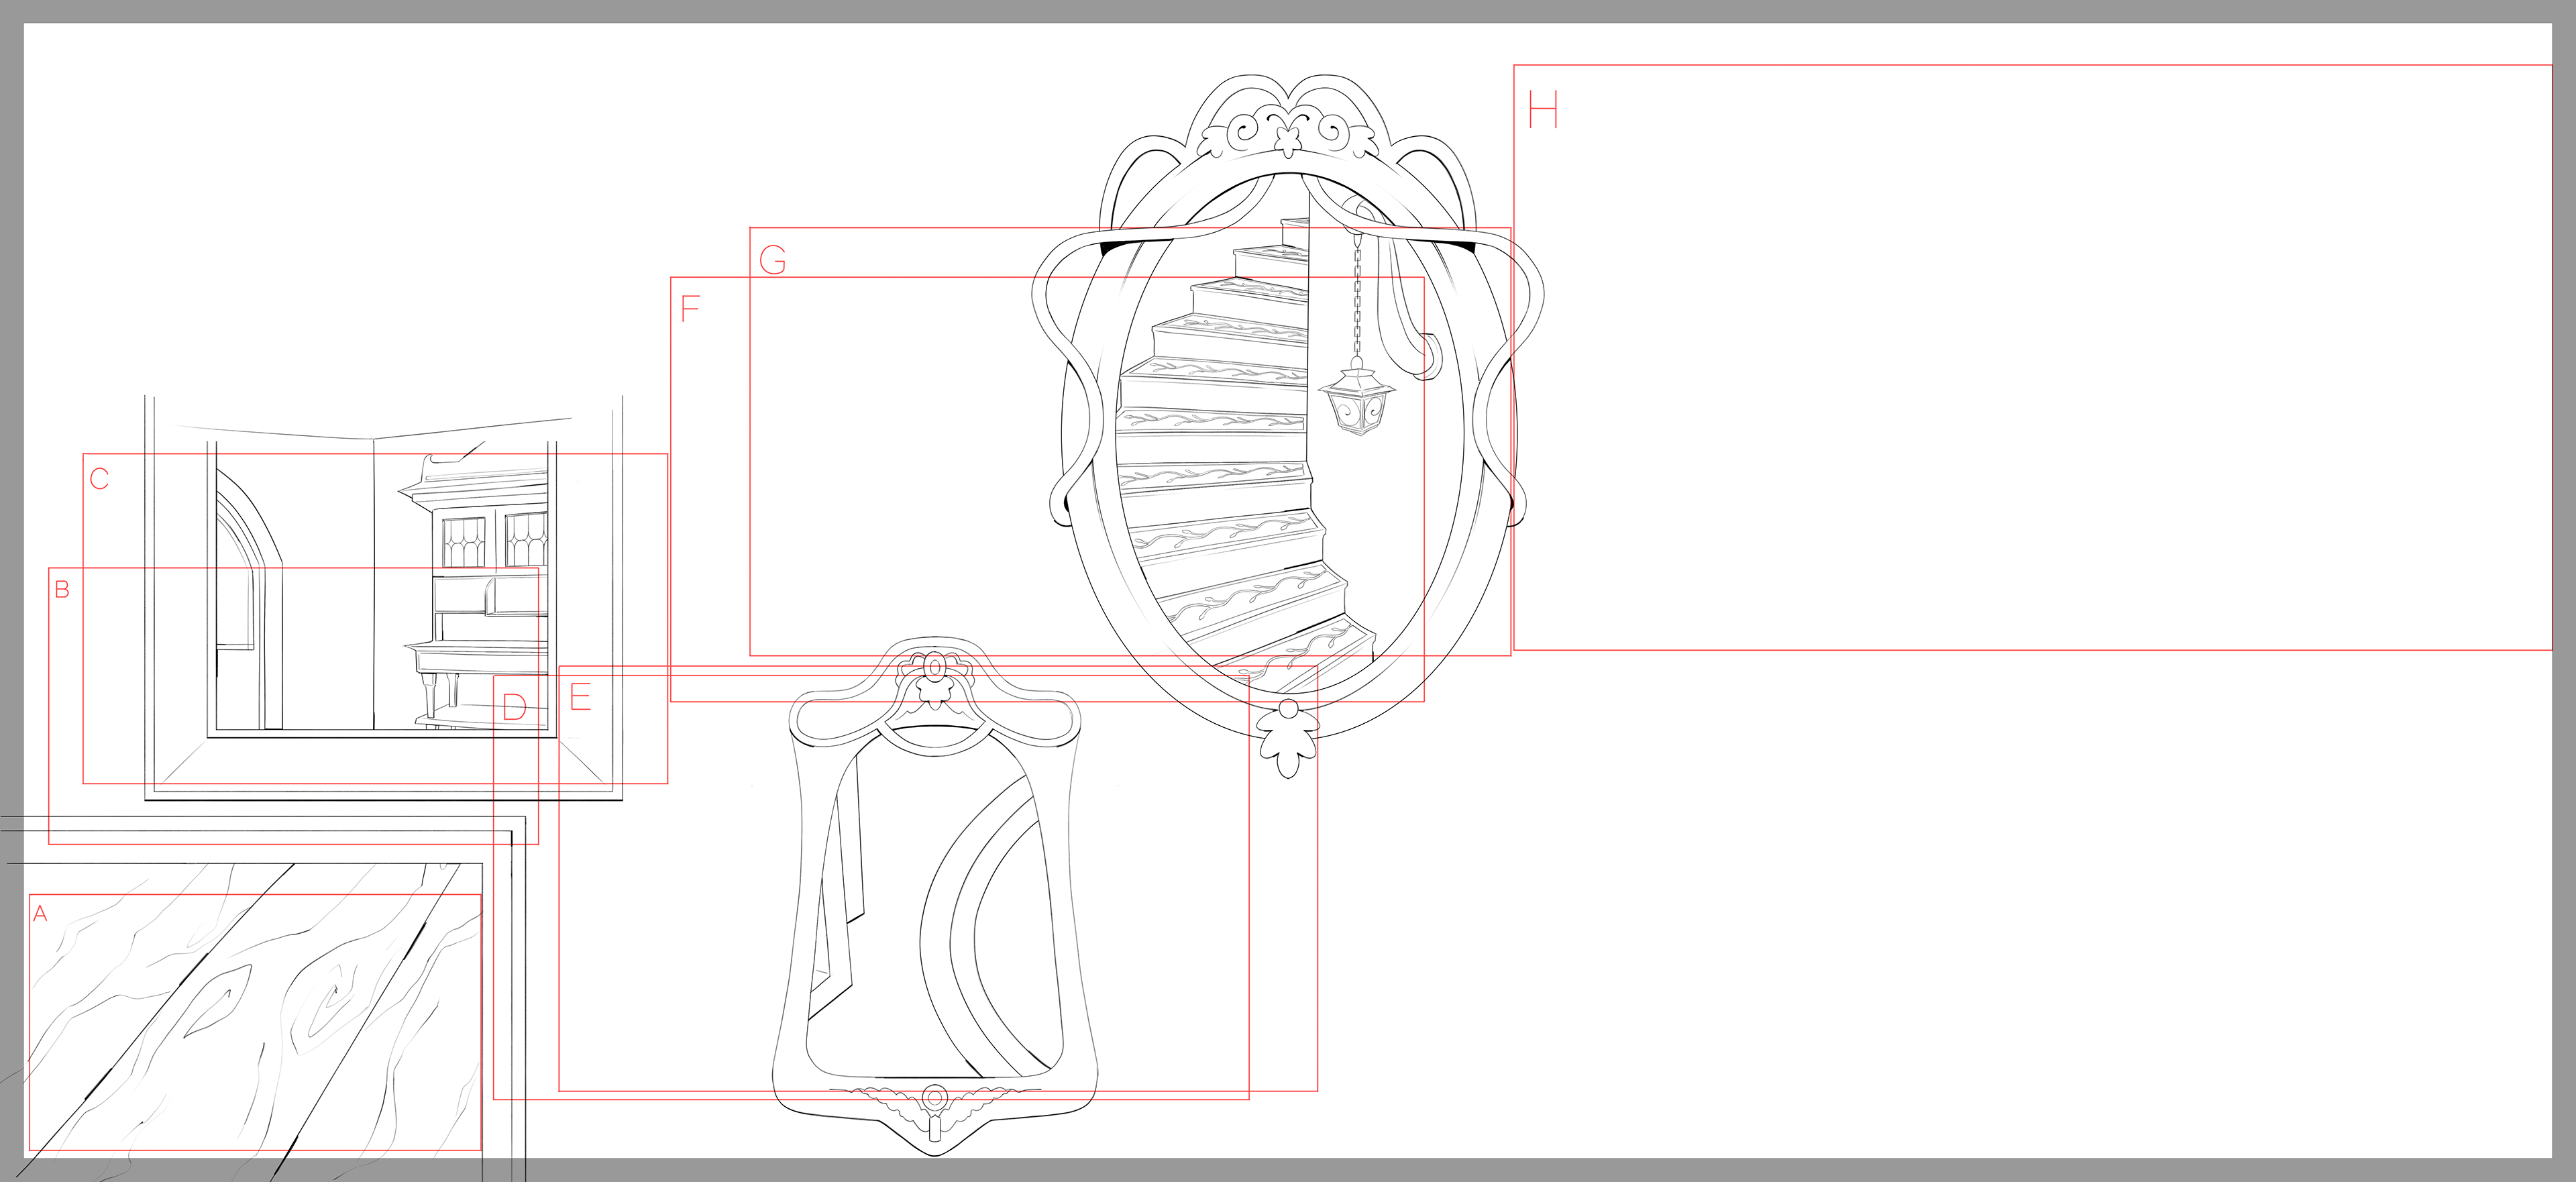Click the arched doorway in room sketch

click(245, 600)
